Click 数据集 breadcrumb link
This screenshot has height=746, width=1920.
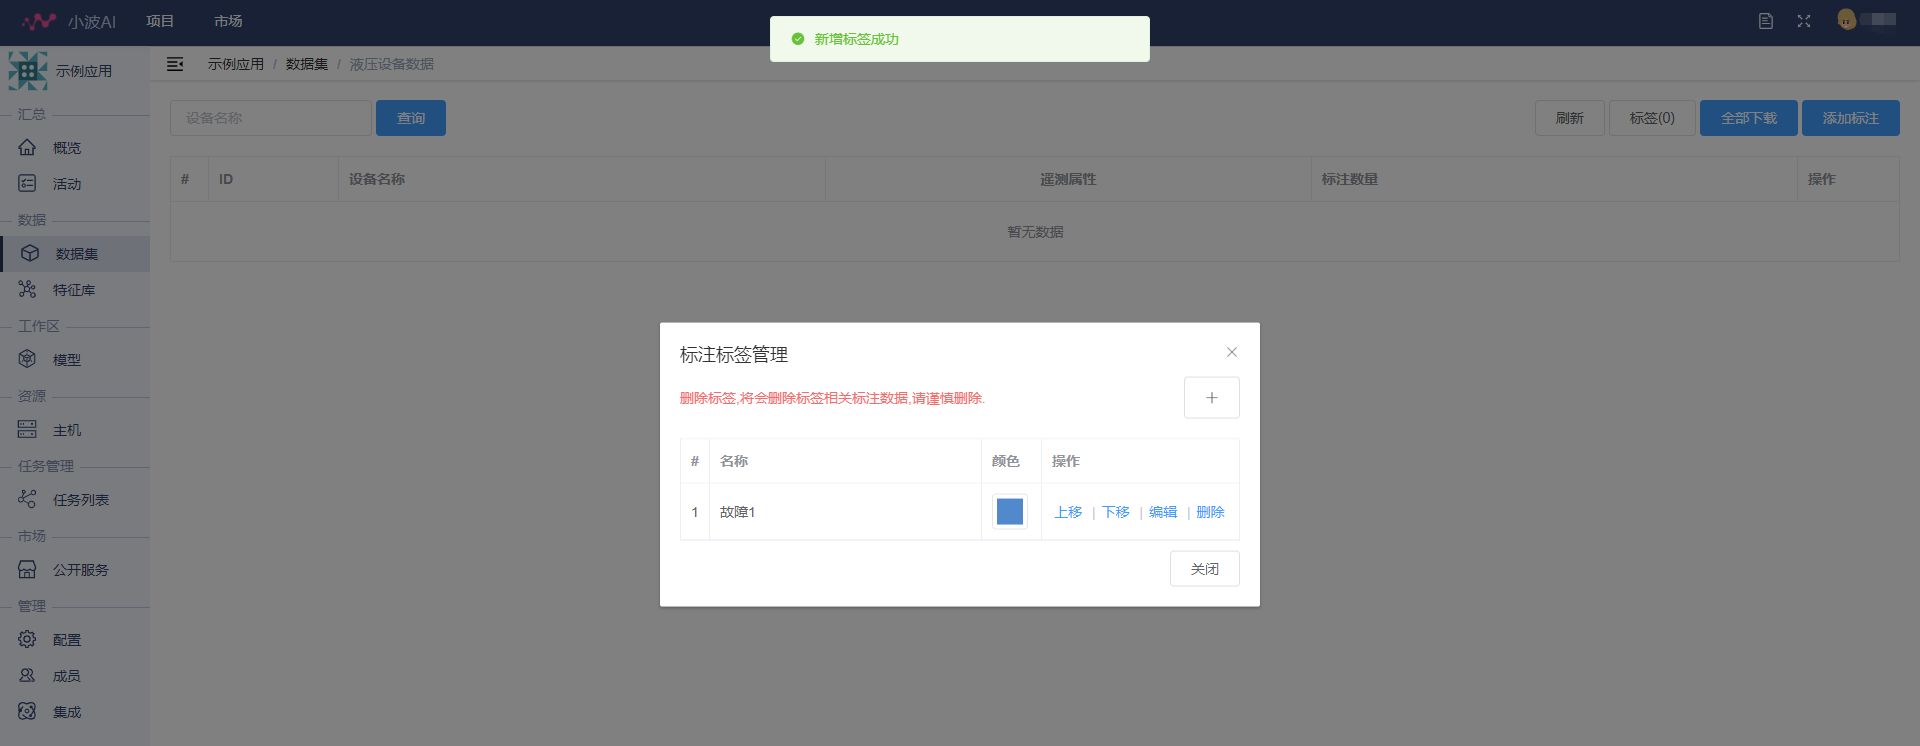click(x=307, y=64)
